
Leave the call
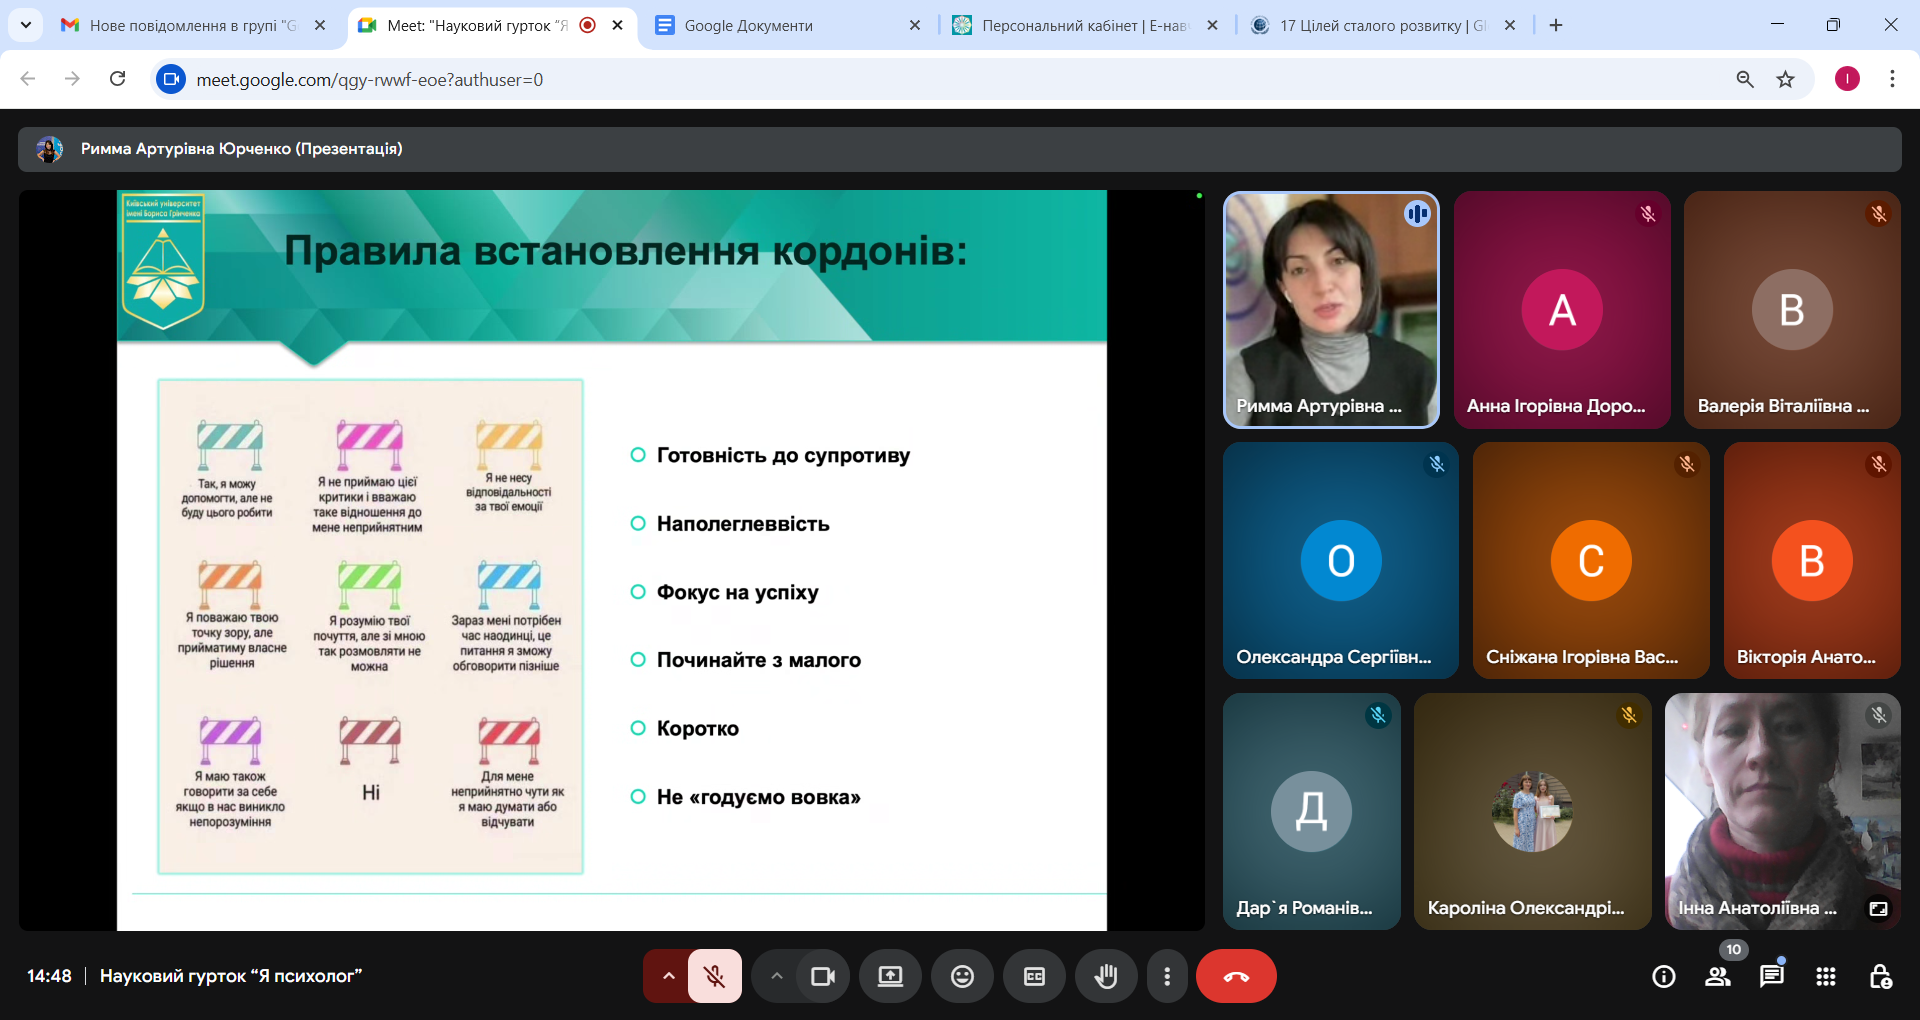click(x=1236, y=976)
